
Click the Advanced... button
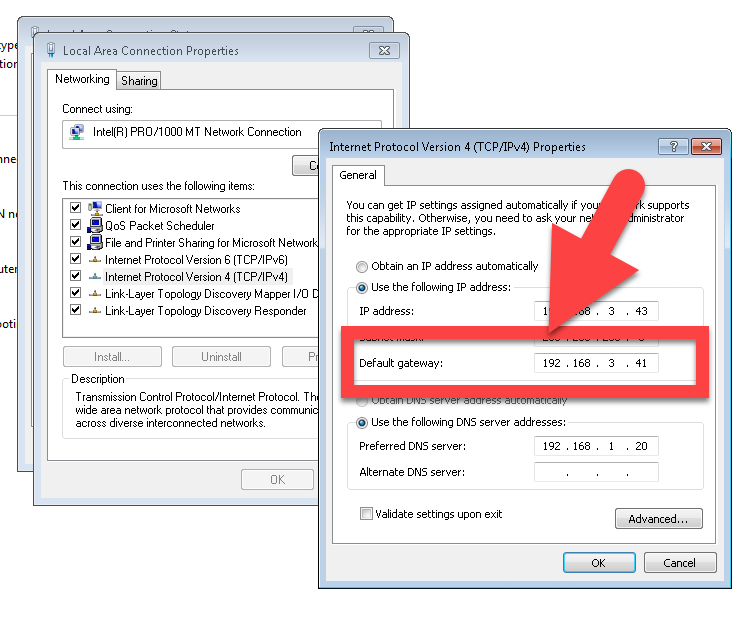click(x=658, y=519)
